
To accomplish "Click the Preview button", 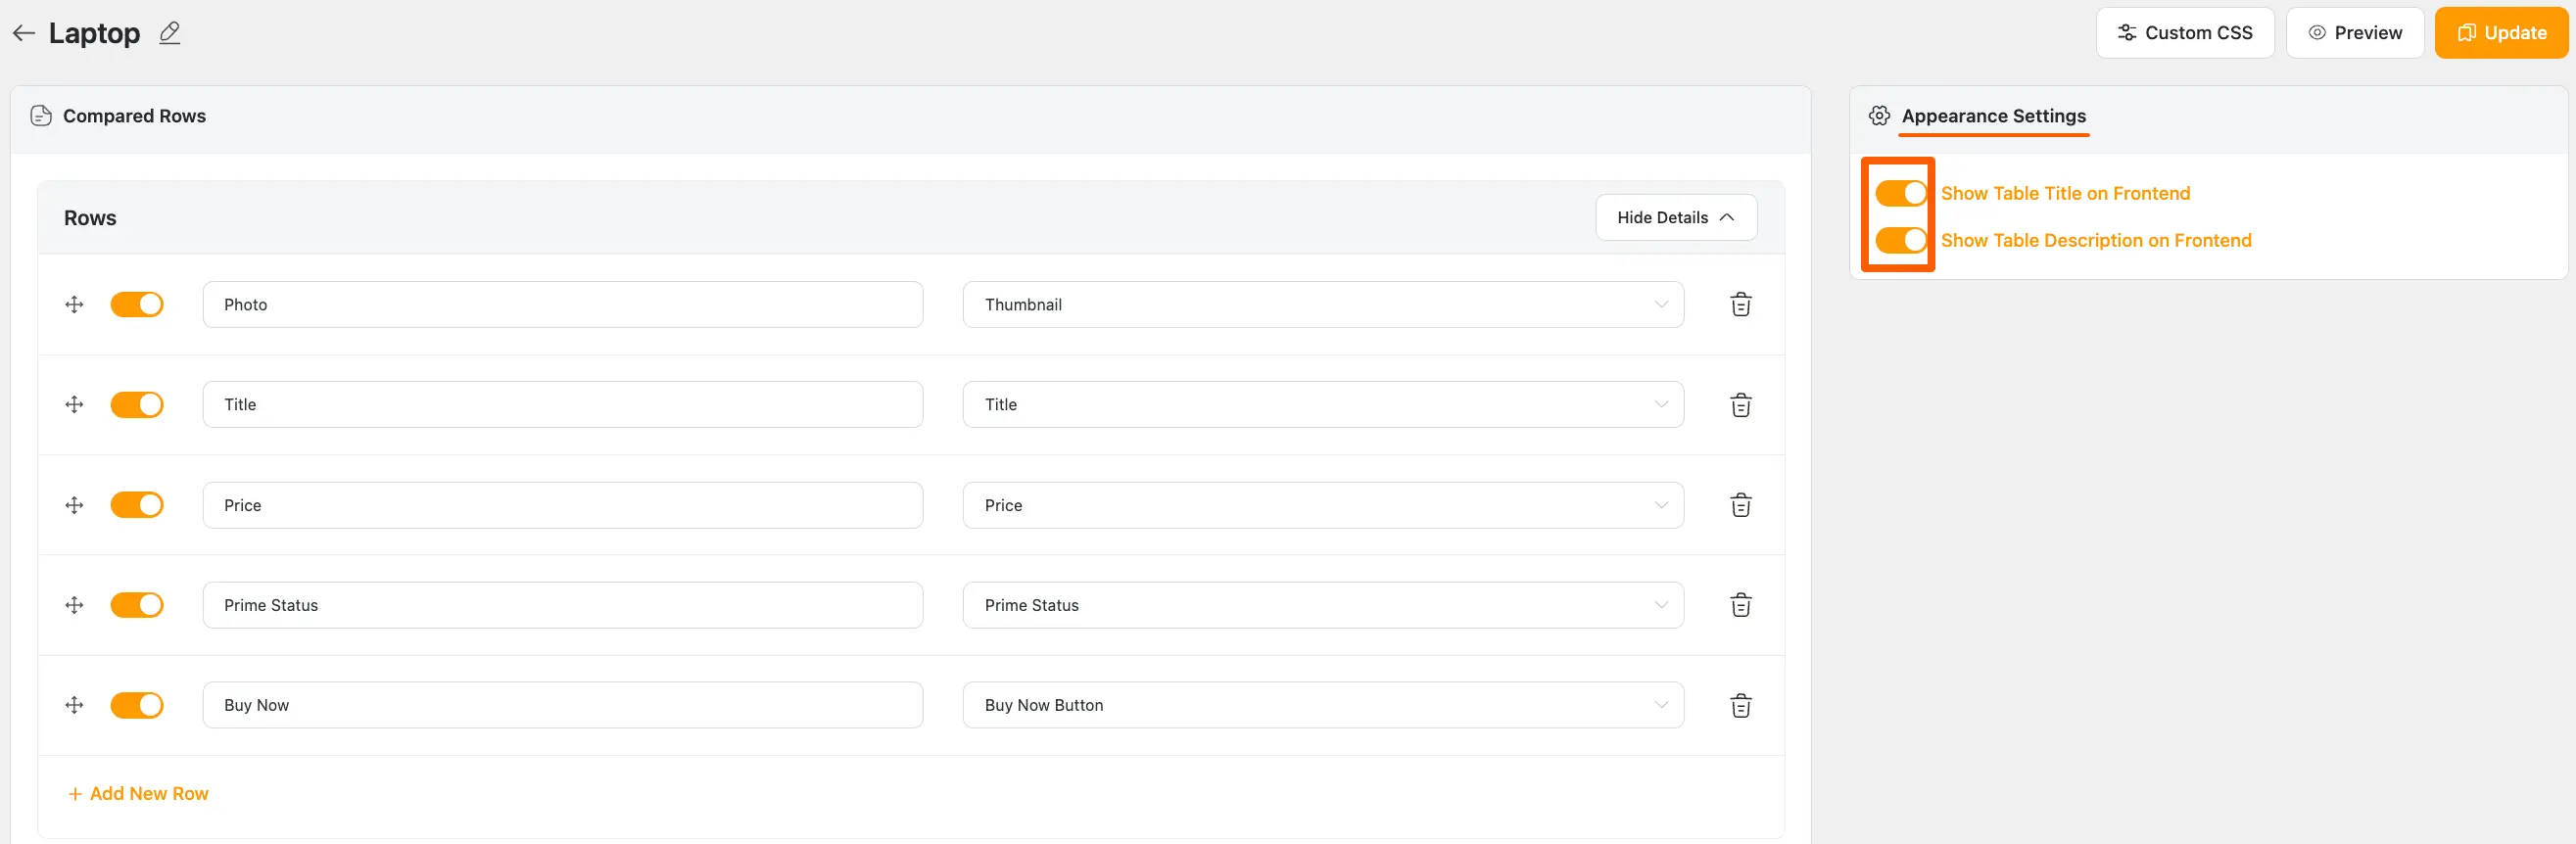I will pos(2354,33).
